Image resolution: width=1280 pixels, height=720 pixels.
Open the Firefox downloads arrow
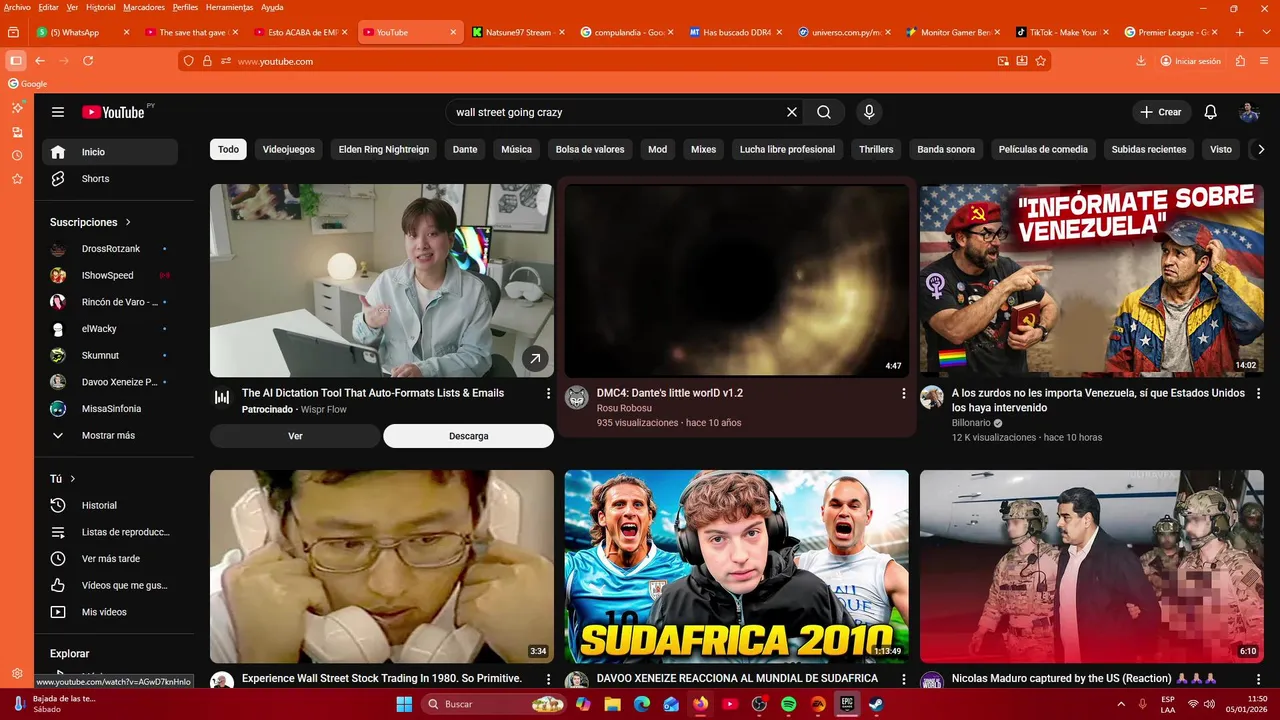click(x=1141, y=61)
